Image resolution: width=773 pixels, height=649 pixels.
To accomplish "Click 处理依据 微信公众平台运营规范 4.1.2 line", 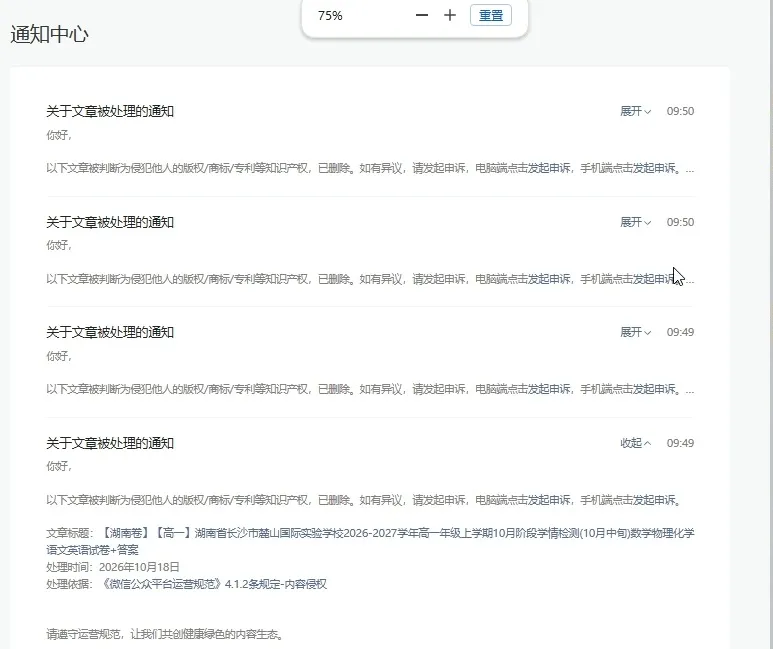I will click(x=186, y=584).
